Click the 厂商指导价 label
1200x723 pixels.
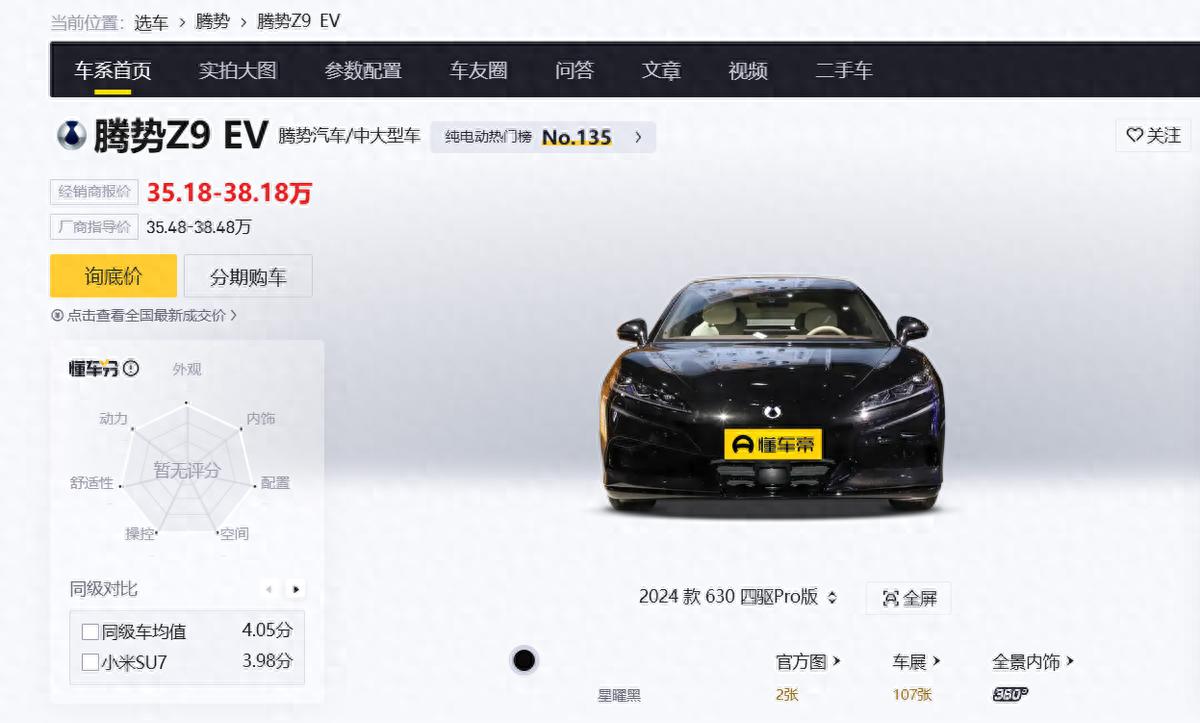[x=94, y=227]
